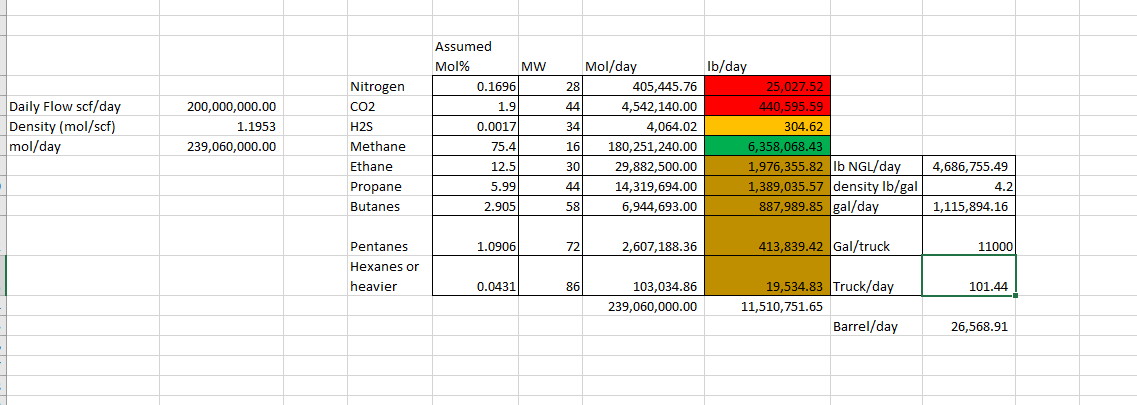
Task: Click Pentanes mol/day 2,607,188.36
Action: 643,235
